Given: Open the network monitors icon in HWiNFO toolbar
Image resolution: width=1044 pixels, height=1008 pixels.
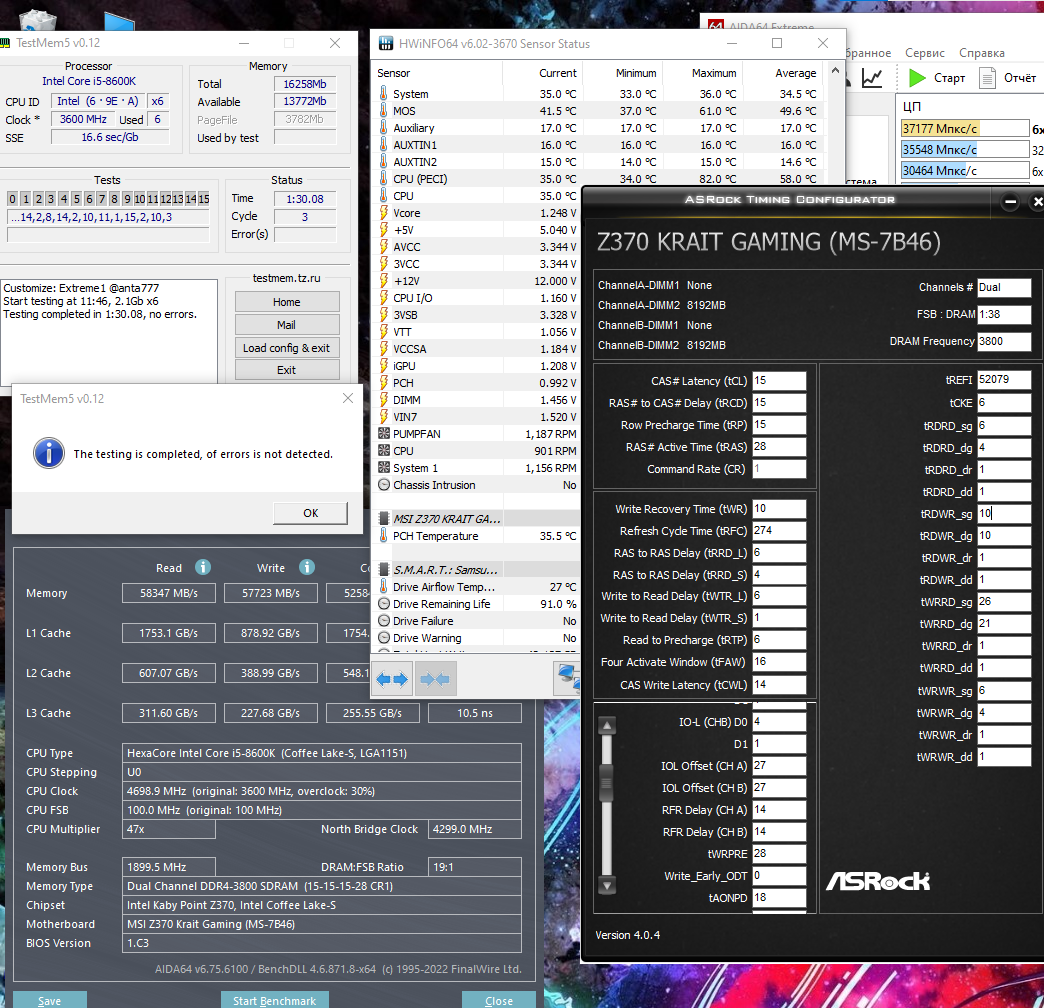Looking at the screenshot, I should pyautogui.click(x=567, y=678).
